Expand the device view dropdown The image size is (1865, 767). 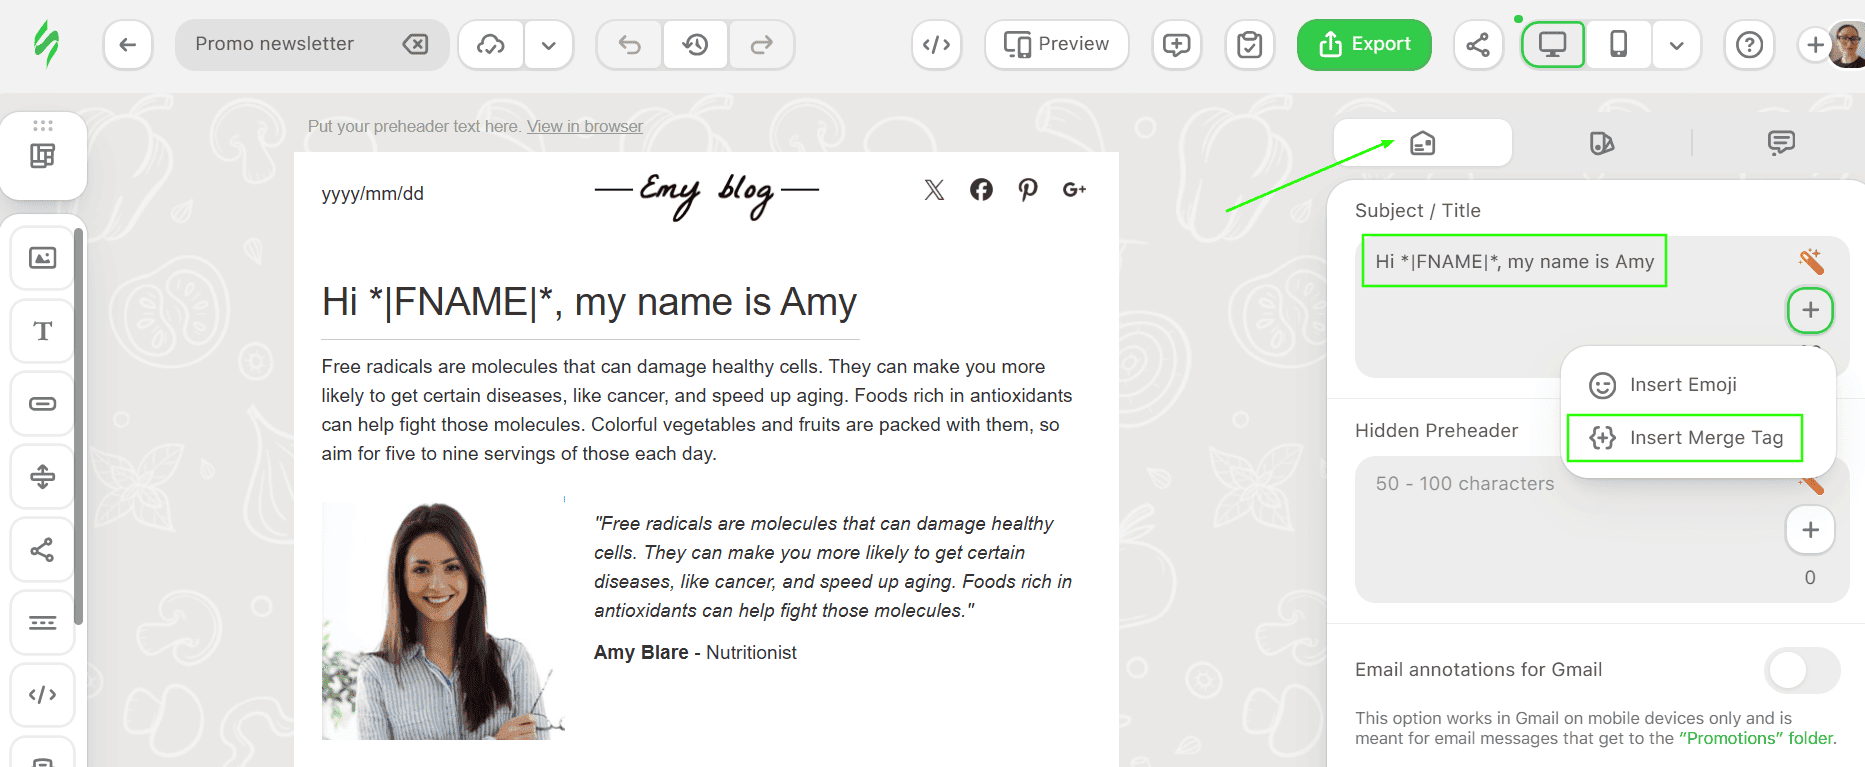click(x=1677, y=44)
